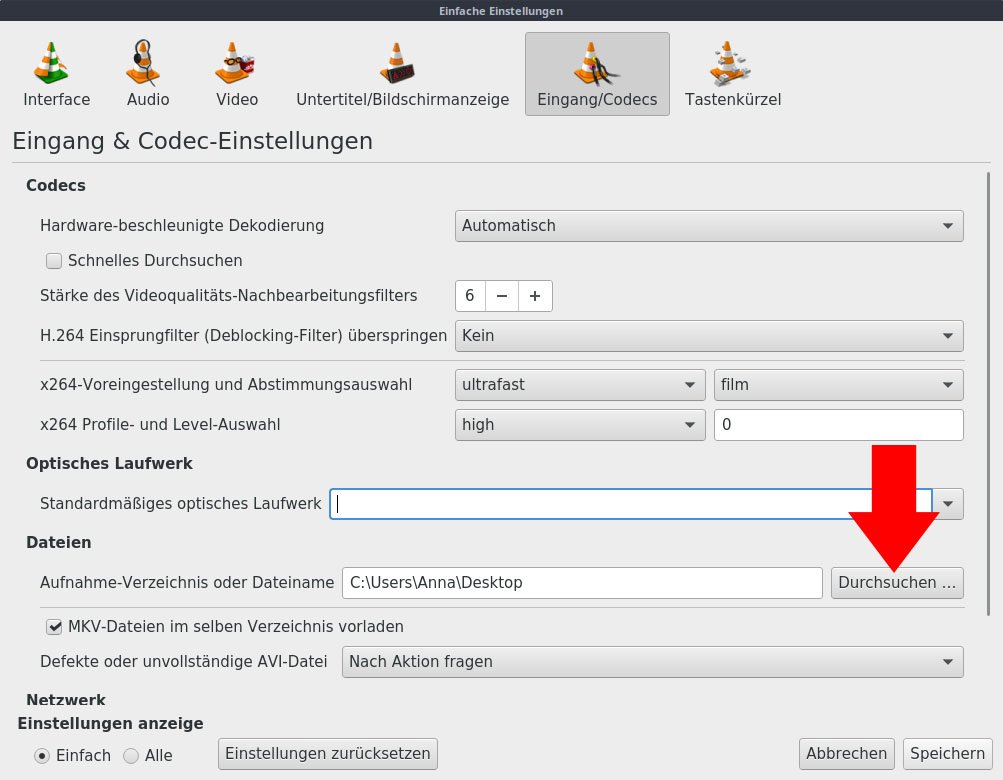Click the Speichern button
1003x780 pixels.
tap(946, 754)
